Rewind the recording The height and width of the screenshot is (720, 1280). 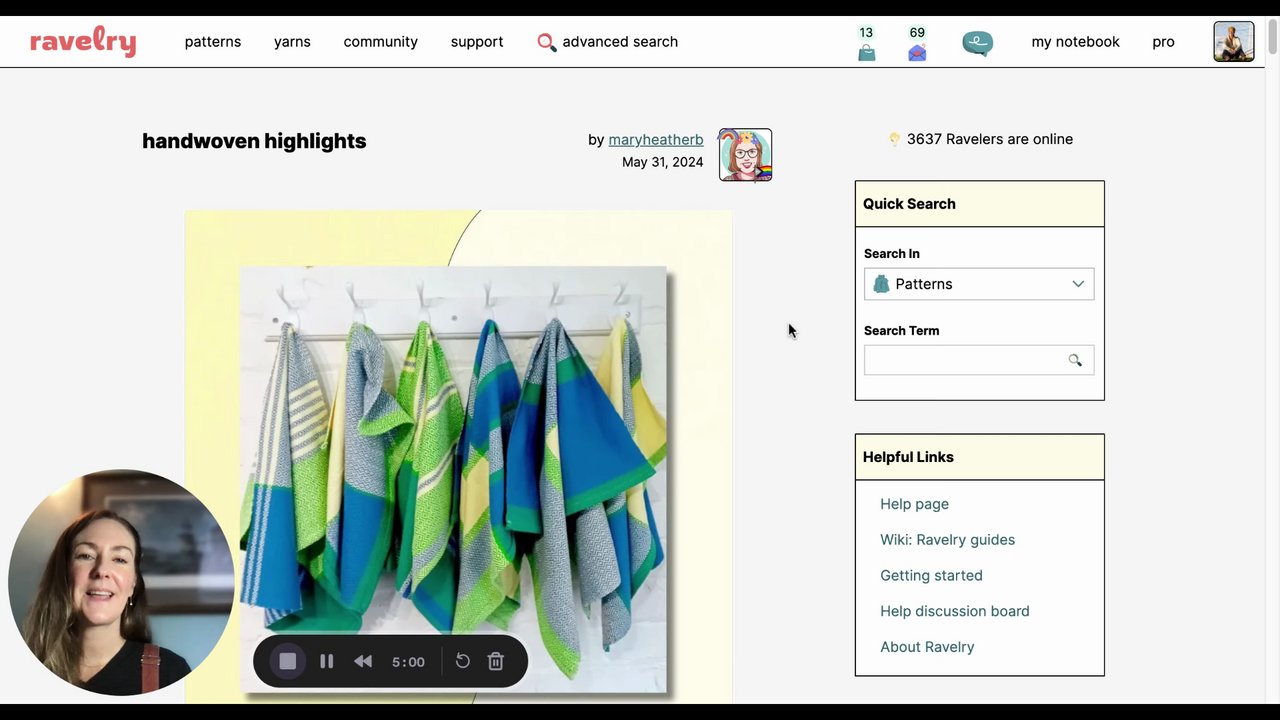[363, 661]
